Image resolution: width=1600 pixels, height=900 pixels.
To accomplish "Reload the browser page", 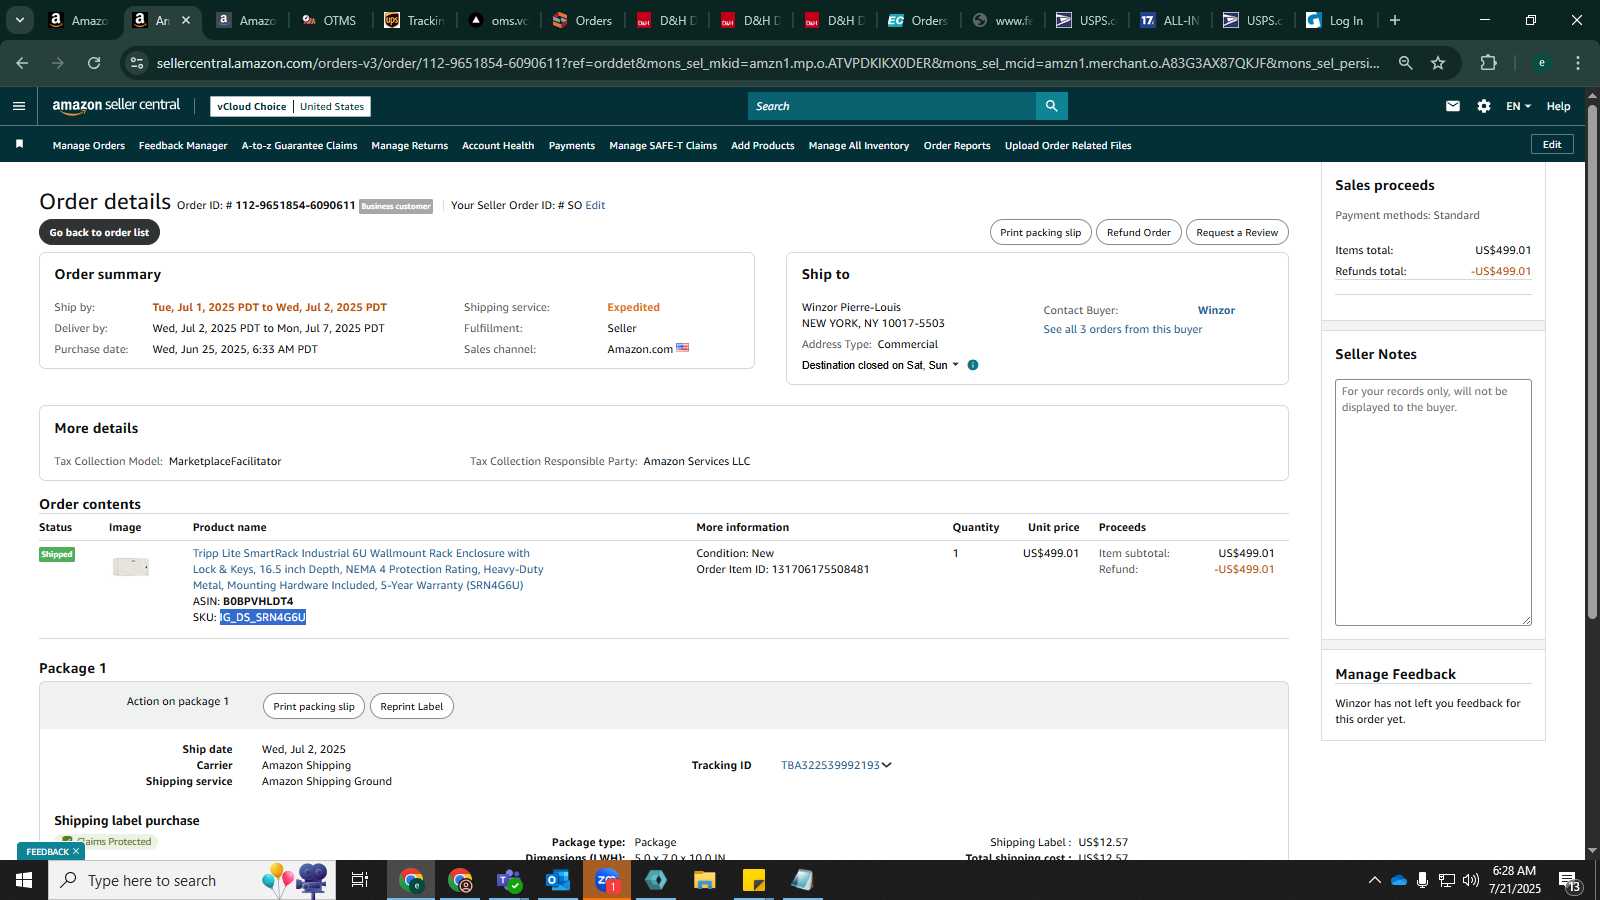I will pyautogui.click(x=94, y=63).
